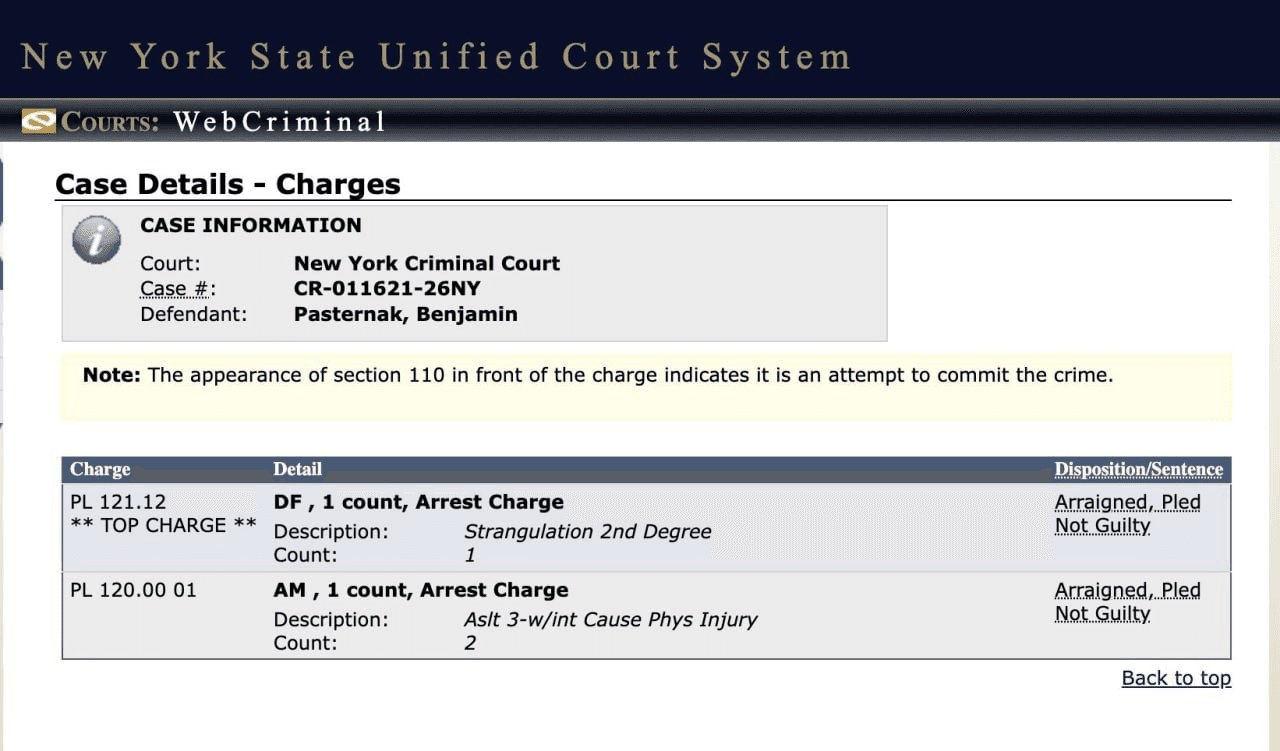
Task: Click the case information info icon
Action: [96, 241]
